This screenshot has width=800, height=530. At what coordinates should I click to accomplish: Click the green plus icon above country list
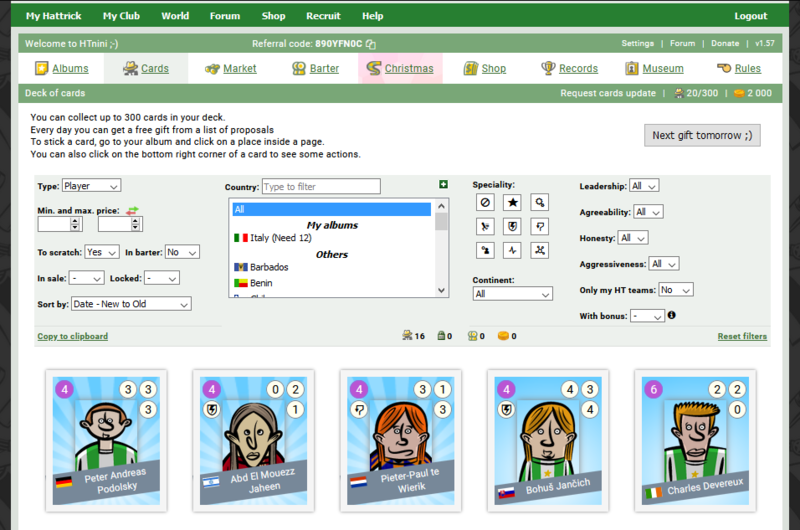tap(443, 184)
